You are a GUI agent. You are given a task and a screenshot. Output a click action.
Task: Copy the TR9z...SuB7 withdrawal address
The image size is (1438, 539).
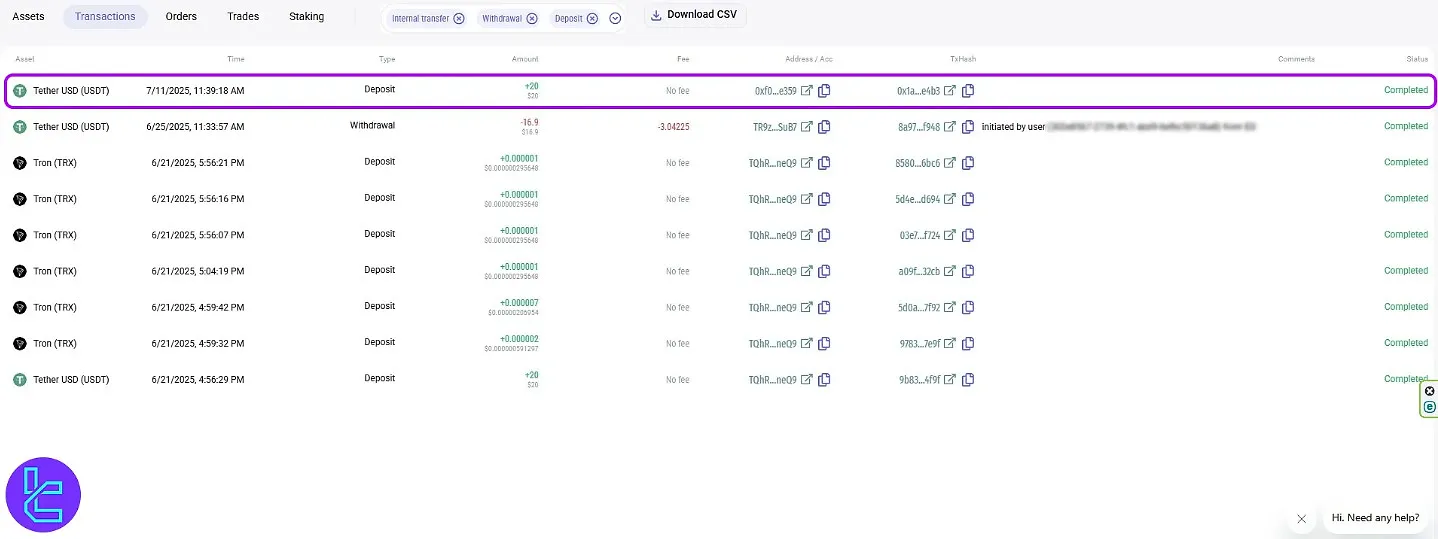(x=824, y=127)
